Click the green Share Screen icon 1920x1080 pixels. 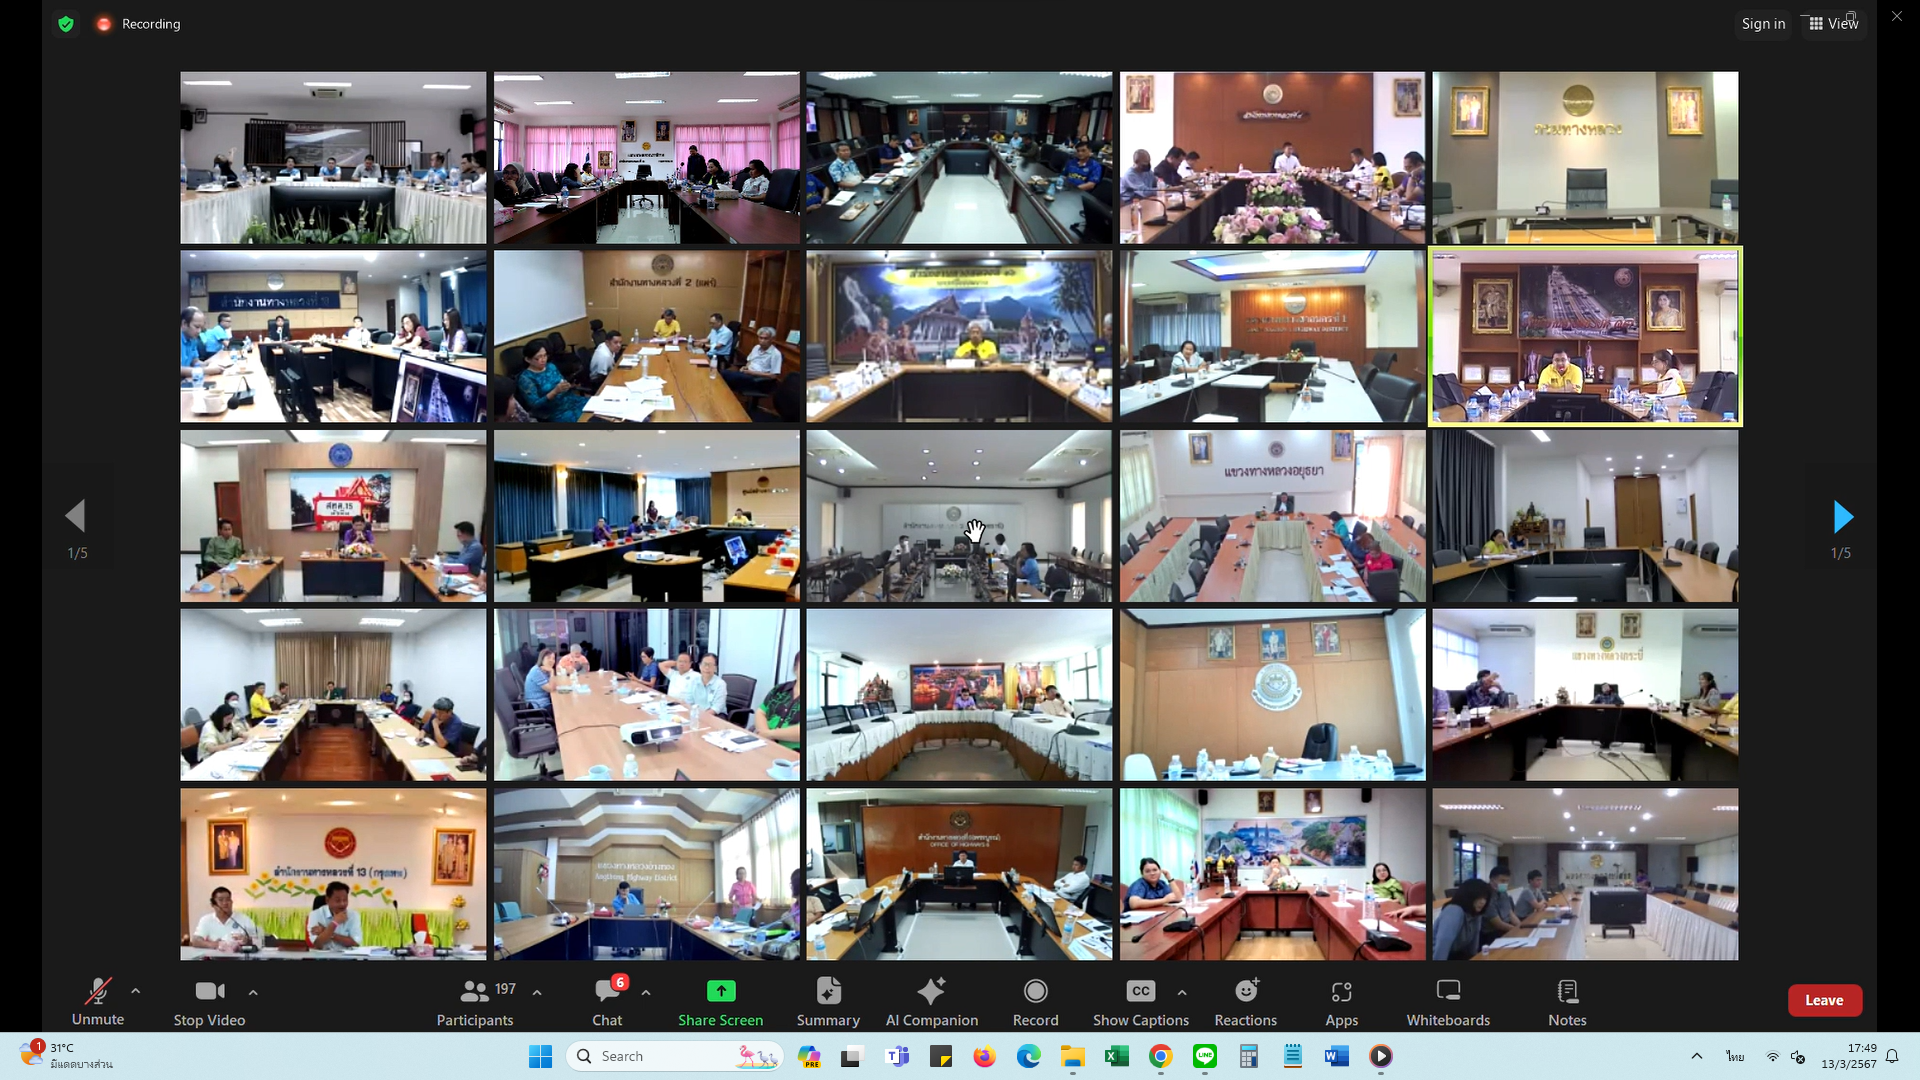click(x=720, y=991)
